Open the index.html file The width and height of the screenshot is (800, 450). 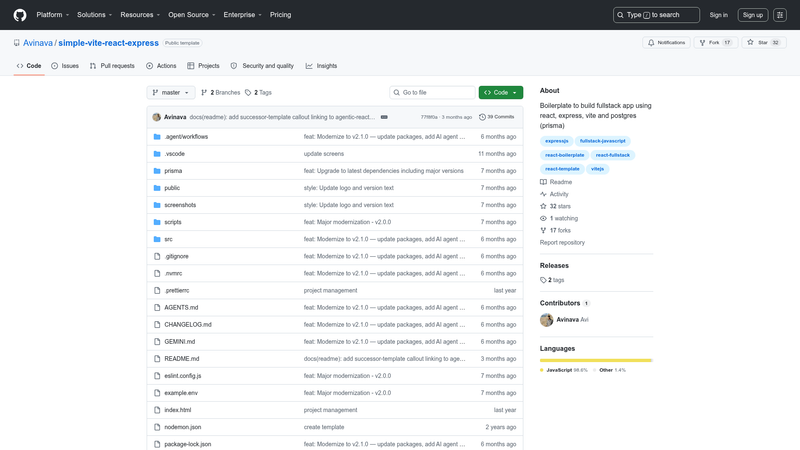[178, 410]
